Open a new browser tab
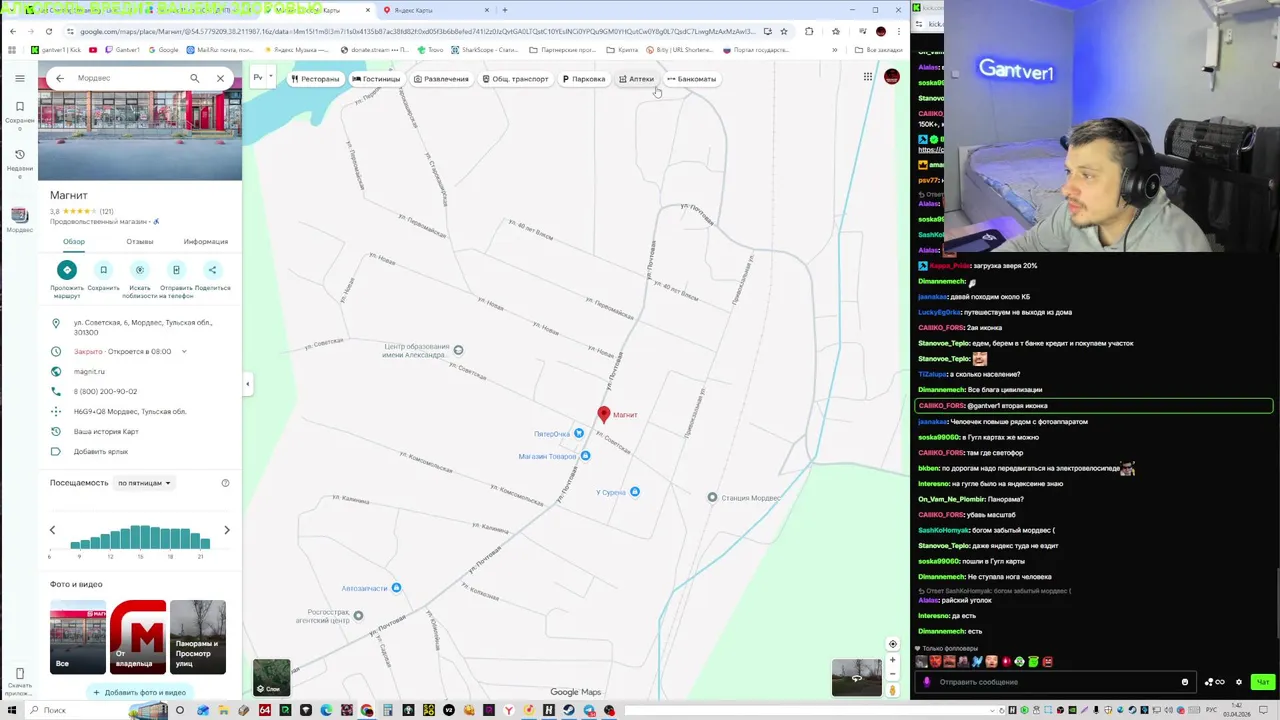 click(505, 10)
